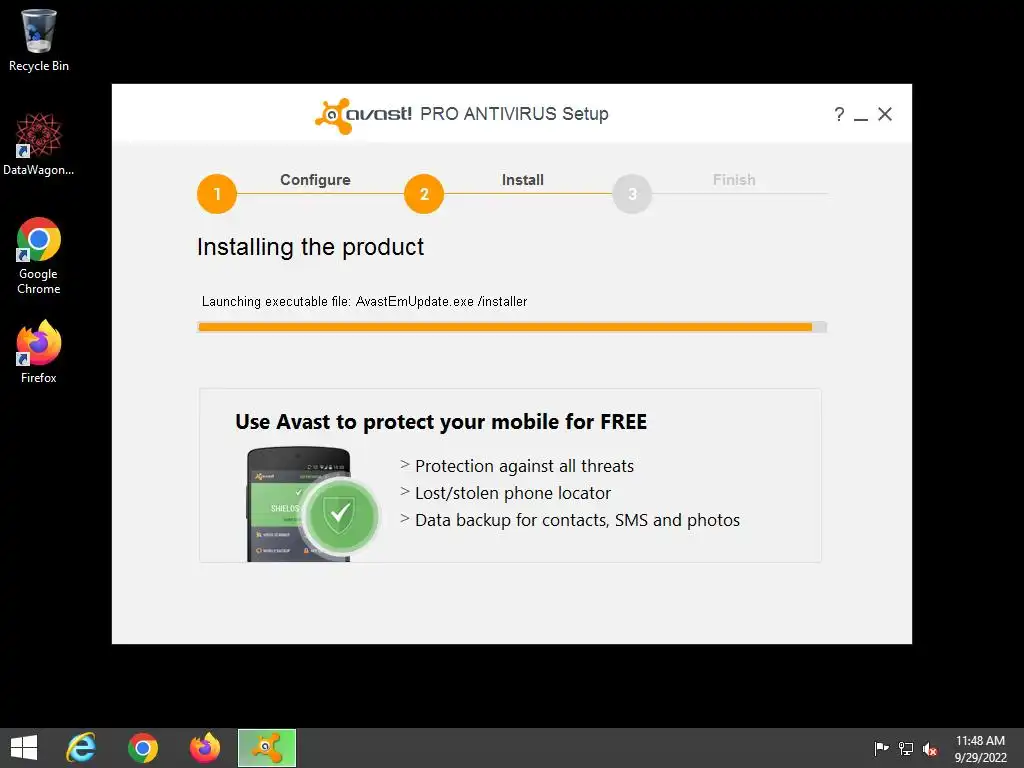Click the muted volume tray icon

(930, 749)
